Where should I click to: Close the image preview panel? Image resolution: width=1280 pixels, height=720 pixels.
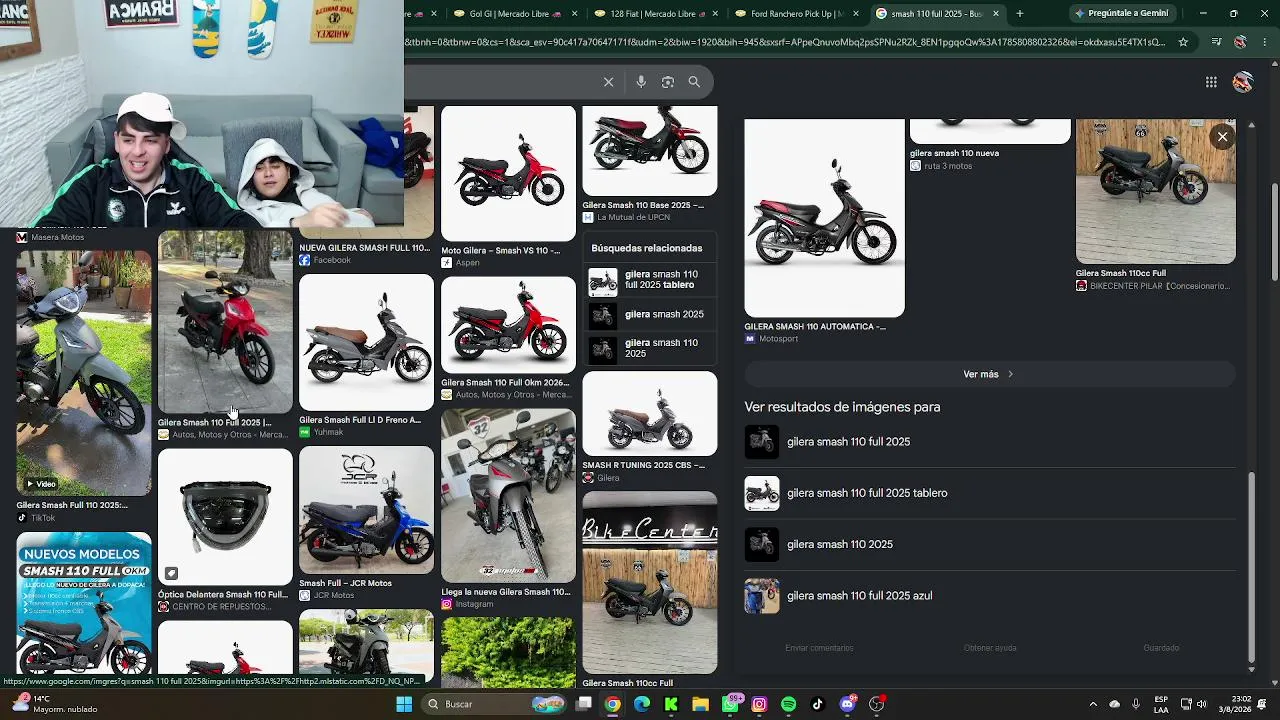1222,137
